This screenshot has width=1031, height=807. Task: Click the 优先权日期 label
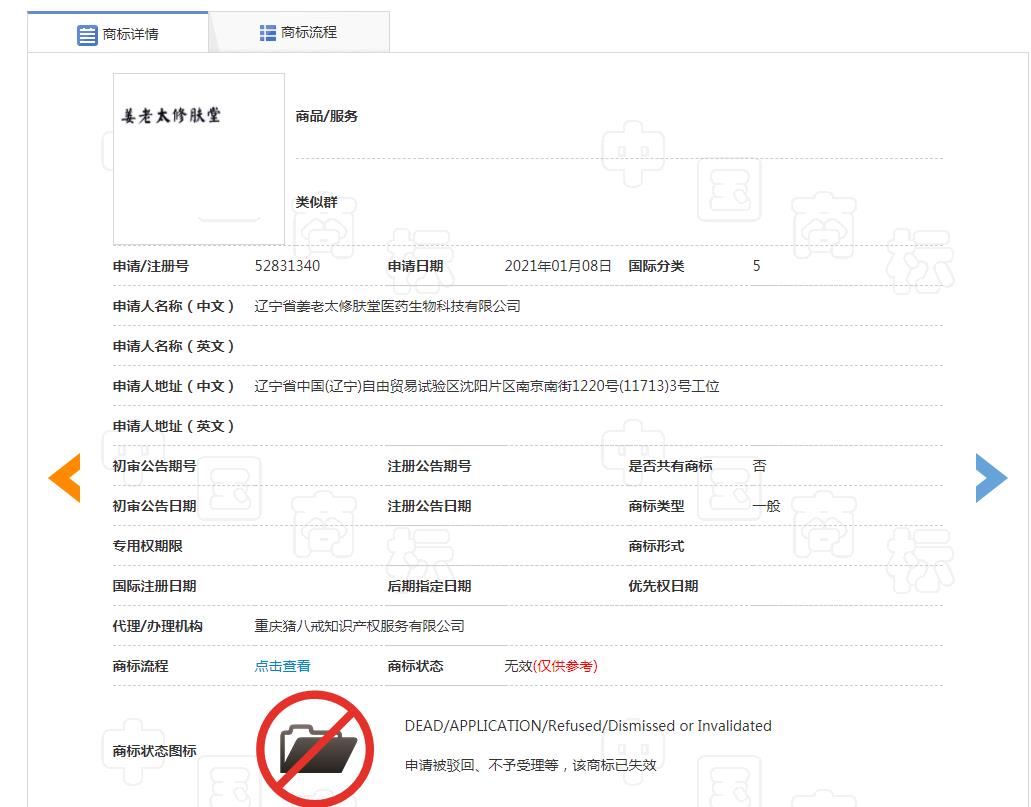tap(663, 586)
